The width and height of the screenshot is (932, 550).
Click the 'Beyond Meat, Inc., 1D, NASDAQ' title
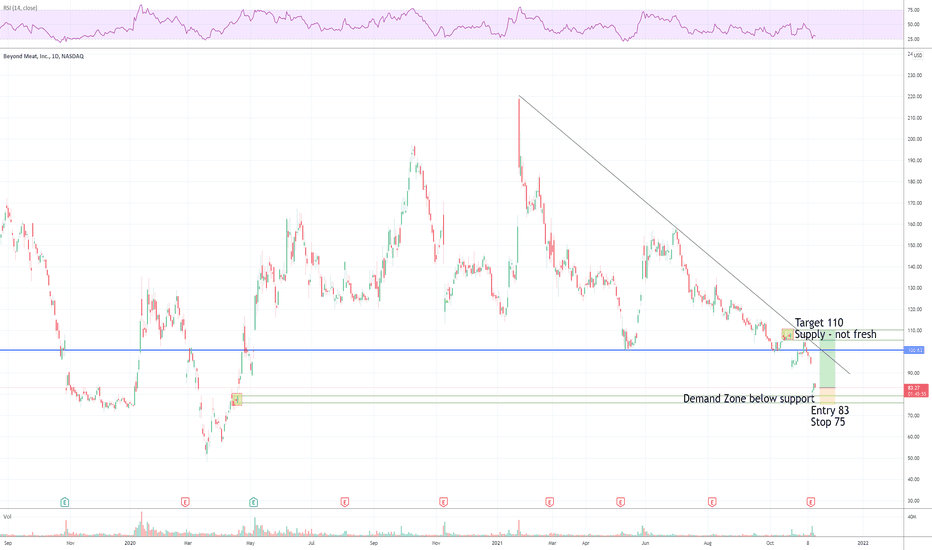tap(43, 56)
